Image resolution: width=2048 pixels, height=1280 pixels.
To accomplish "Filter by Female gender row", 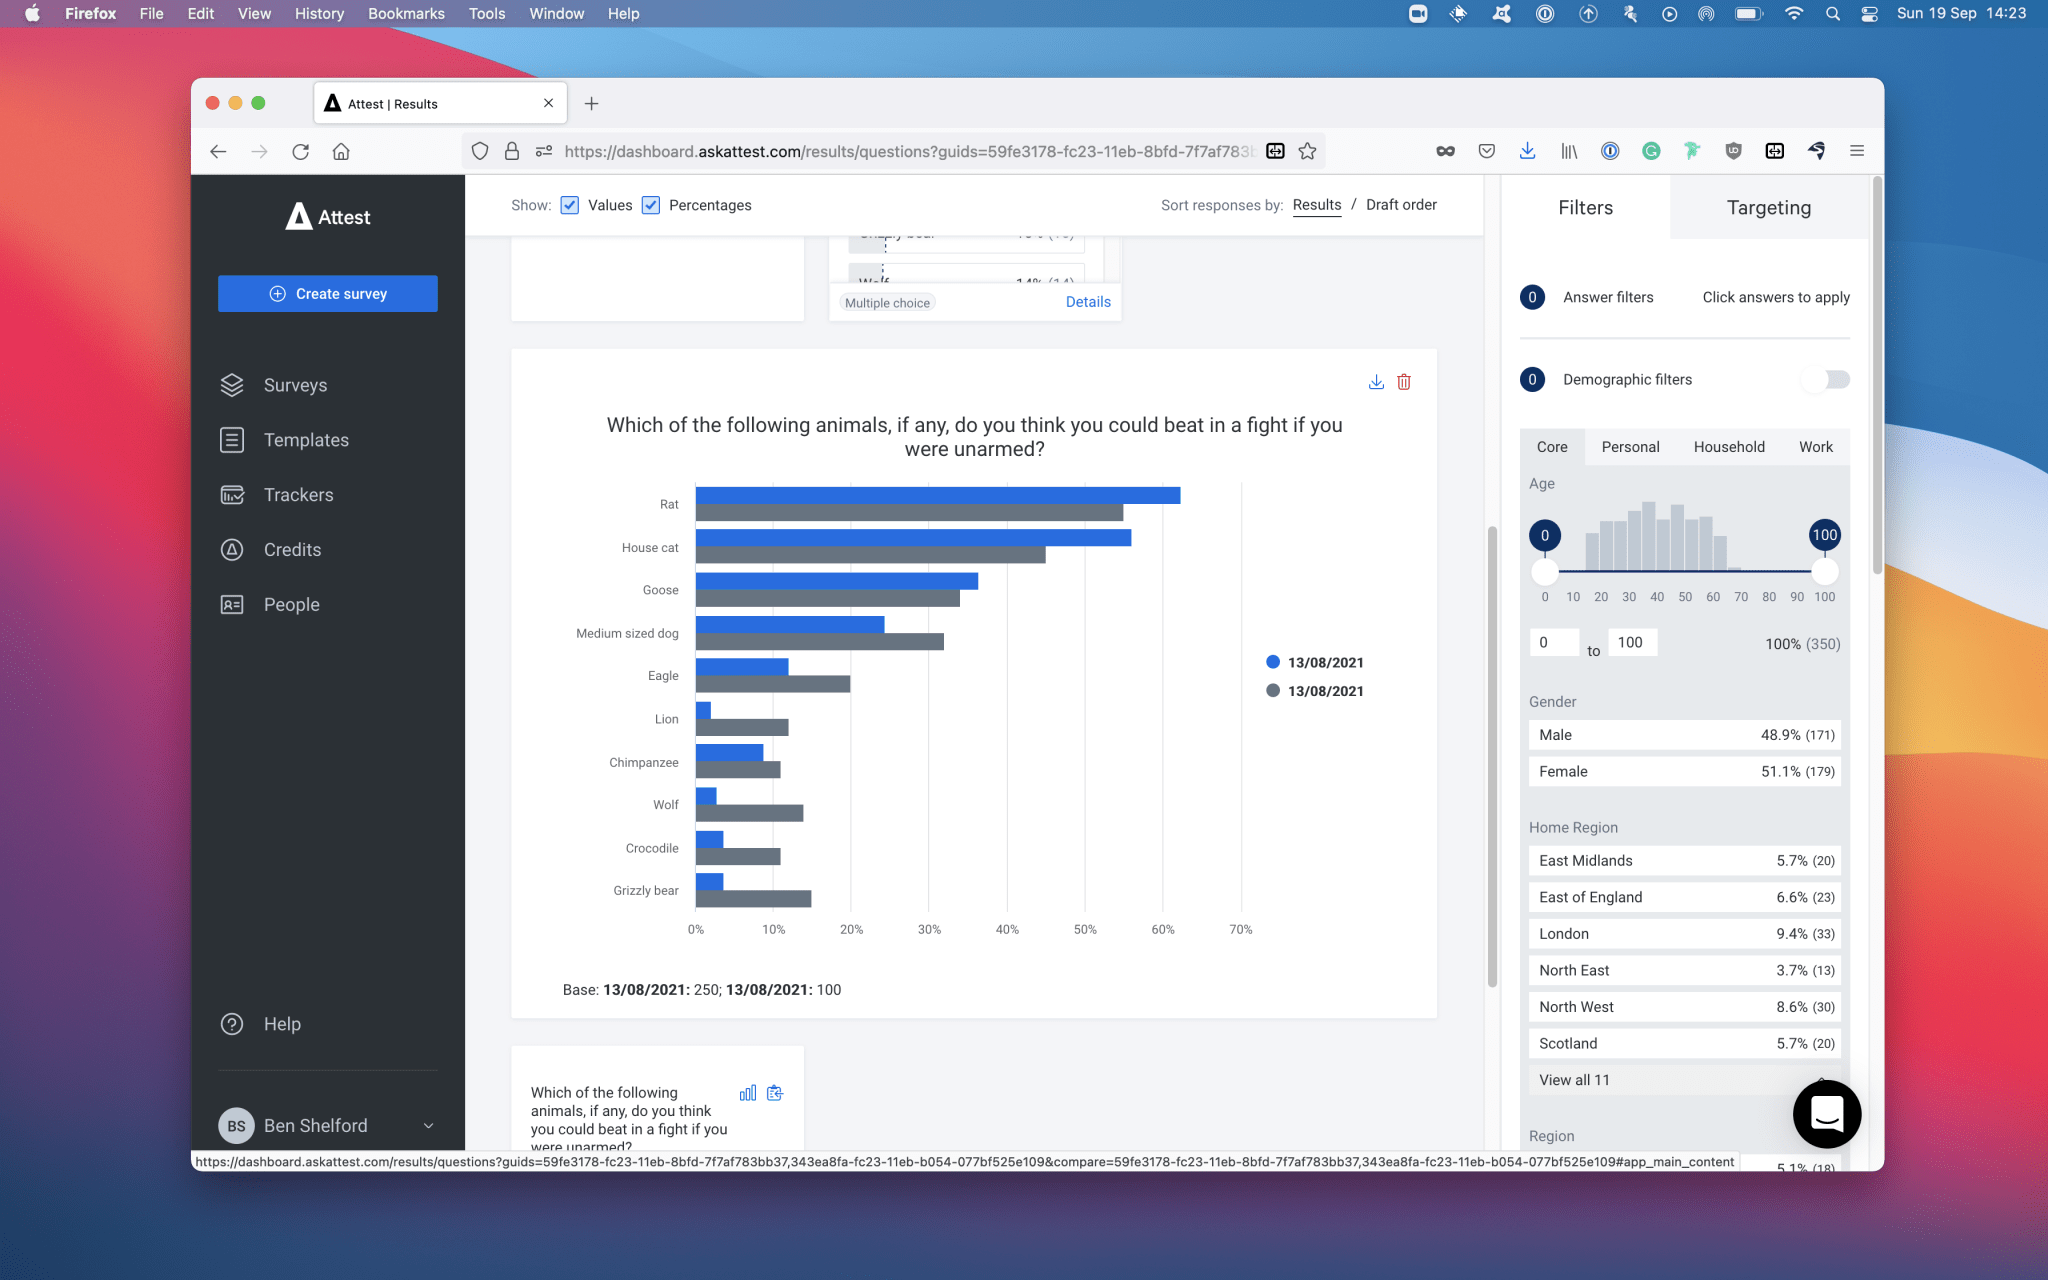I will pos(1685,772).
